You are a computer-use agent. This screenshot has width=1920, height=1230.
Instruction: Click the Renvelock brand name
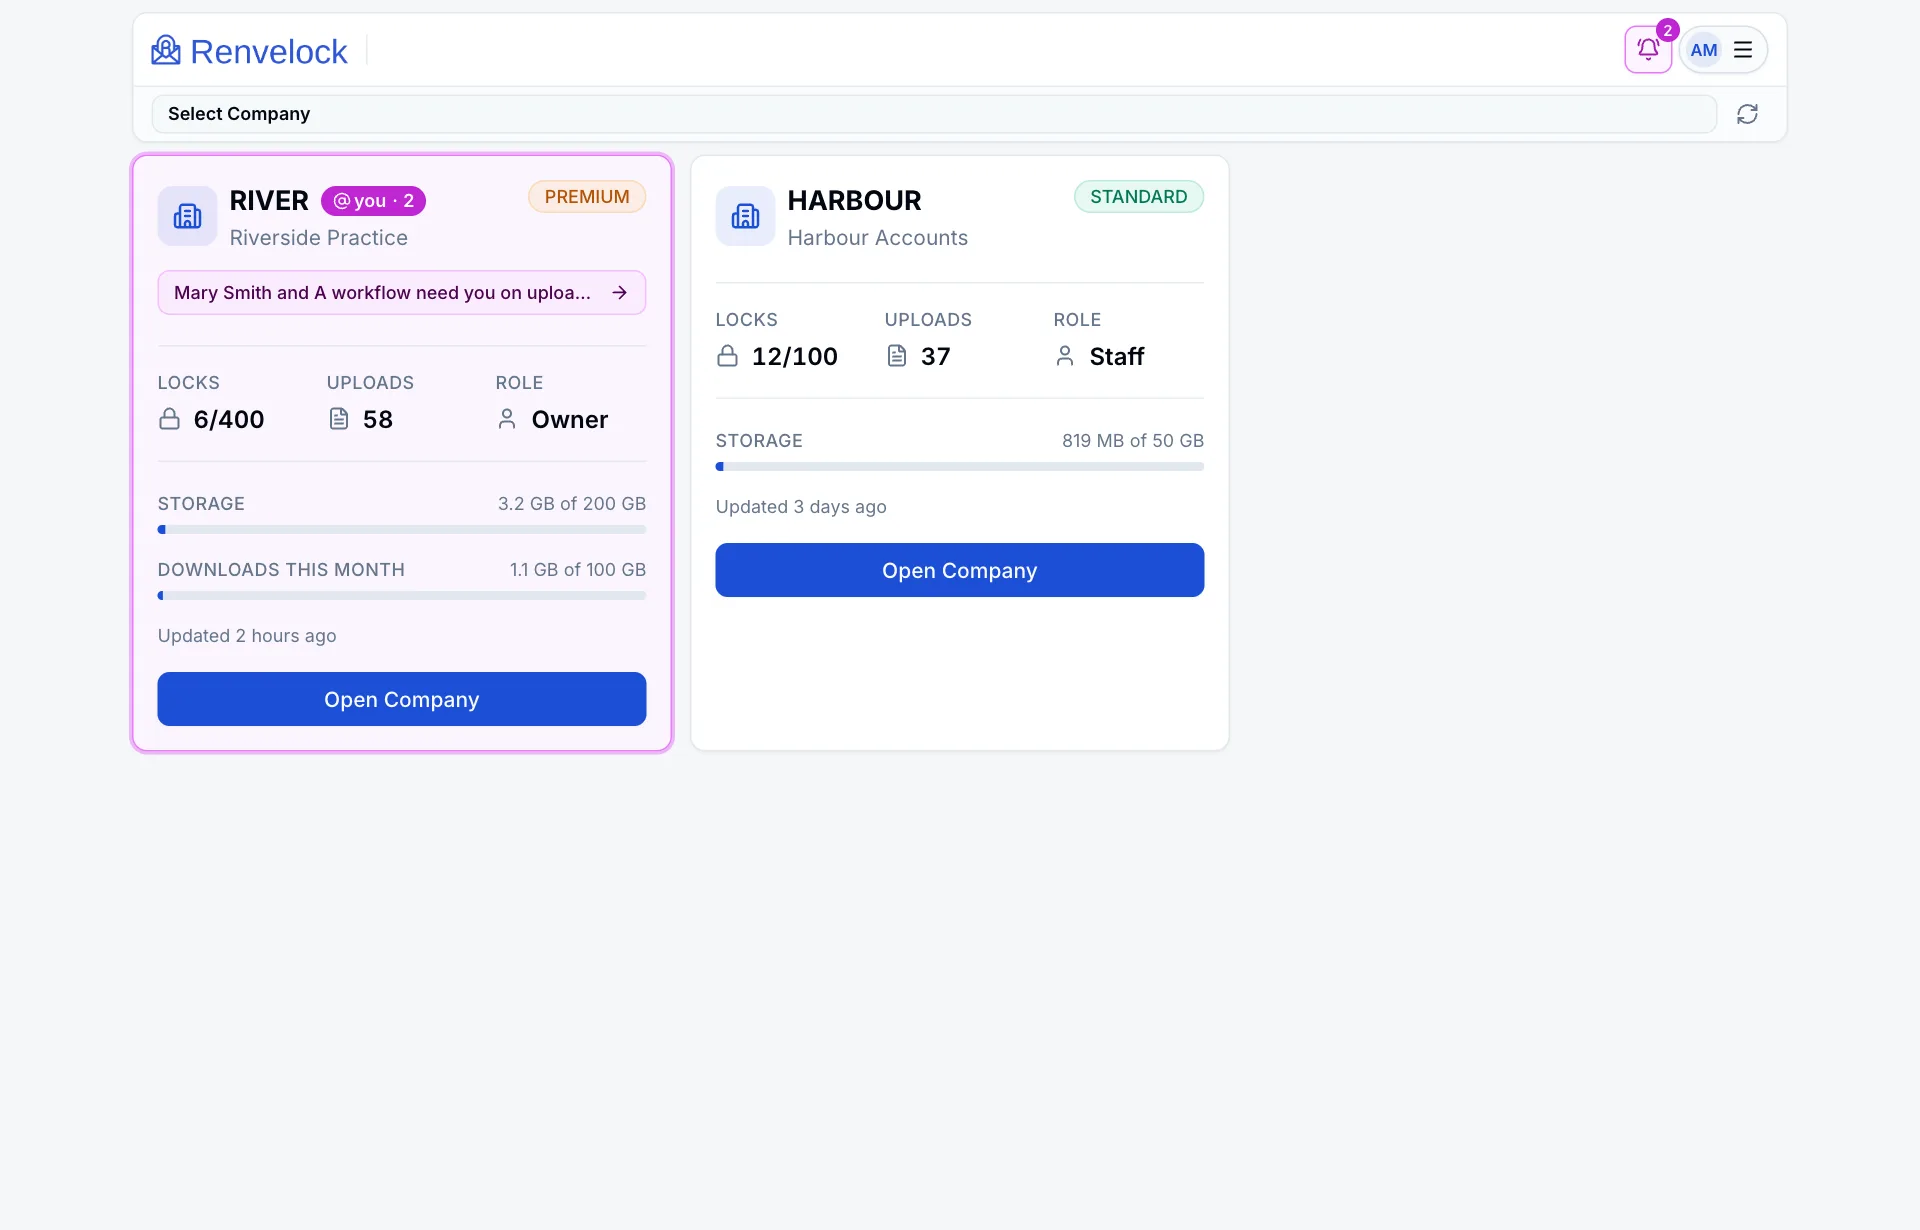268,51
